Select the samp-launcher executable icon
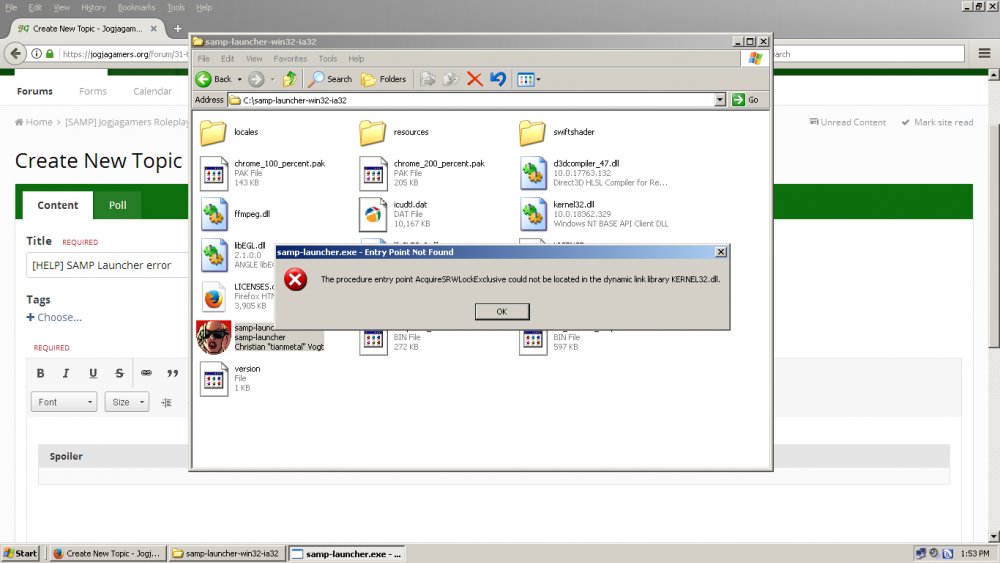The width and height of the screenshot is (1000, 563). [x=214, y=337]
